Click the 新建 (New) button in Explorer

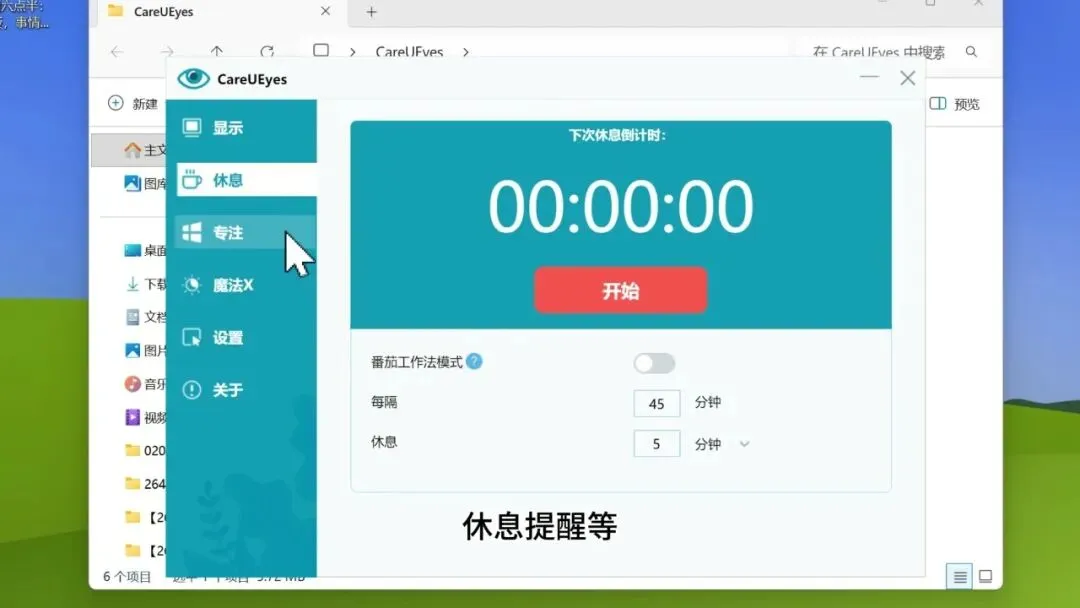(134, 103)
